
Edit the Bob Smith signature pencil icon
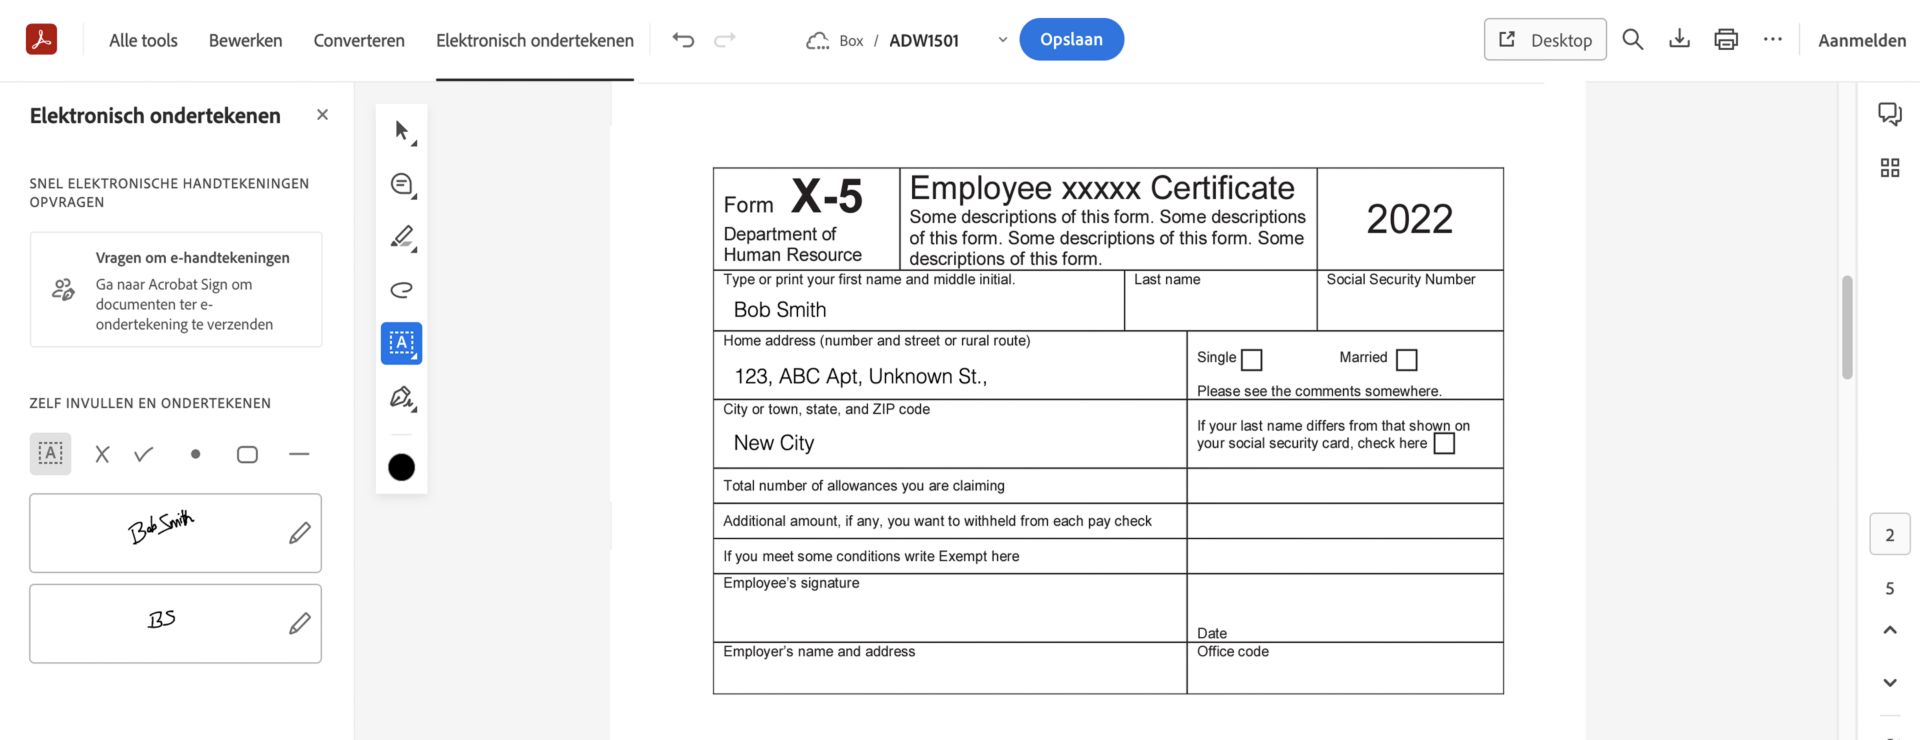[x=300, y=533]
